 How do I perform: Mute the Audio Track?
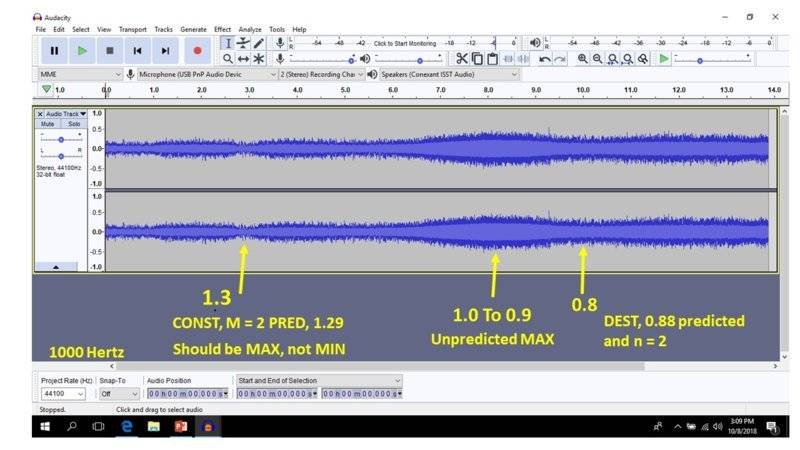pyautogui.click(x=48, y=124)
